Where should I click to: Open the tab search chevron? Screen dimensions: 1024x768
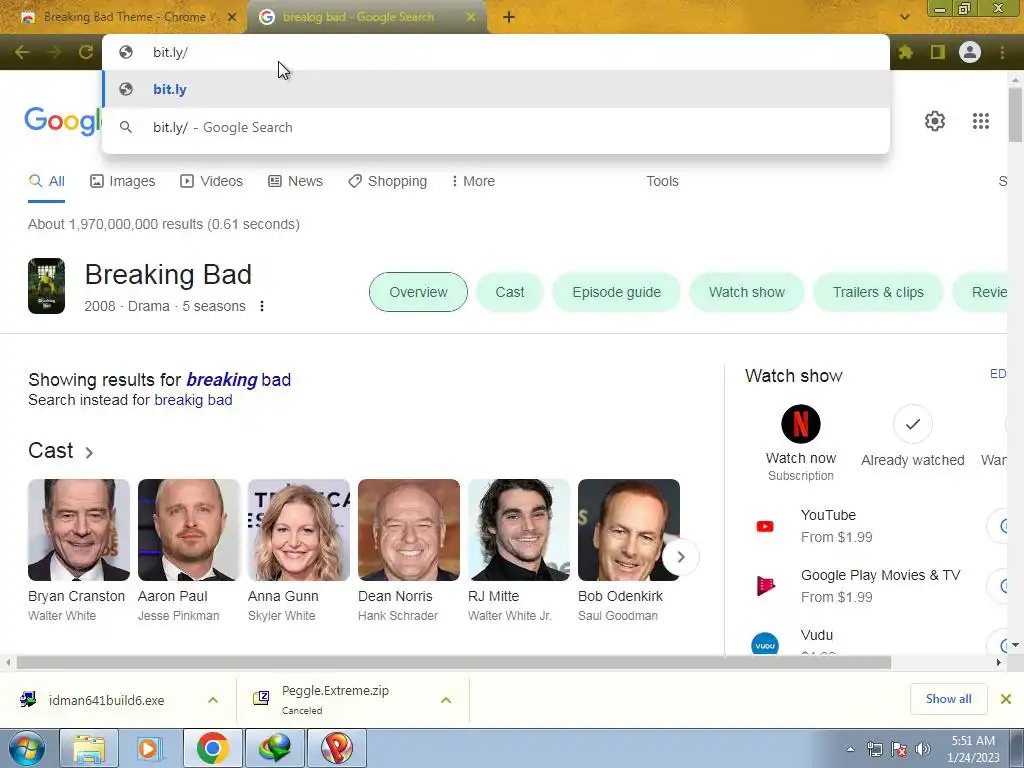pyautogui.click(x=904, y=17)
